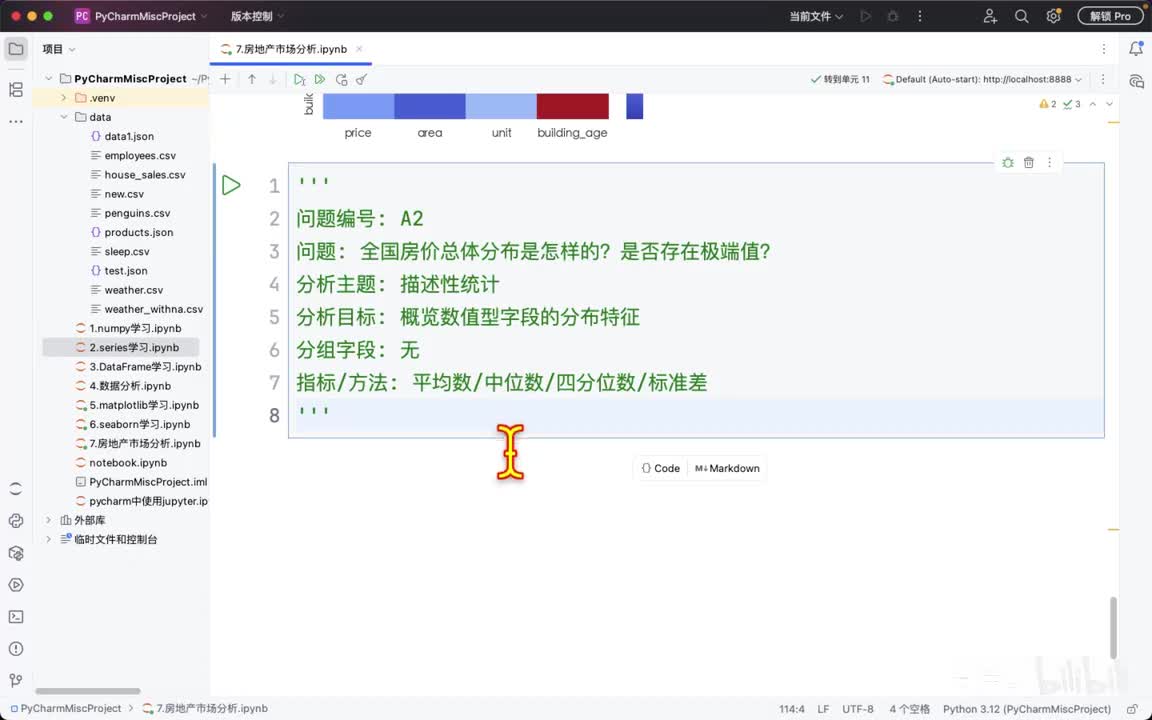This screenshot has width=1152, height=720.
Task: Open main toolbar more actions dots
Action: 920,16
